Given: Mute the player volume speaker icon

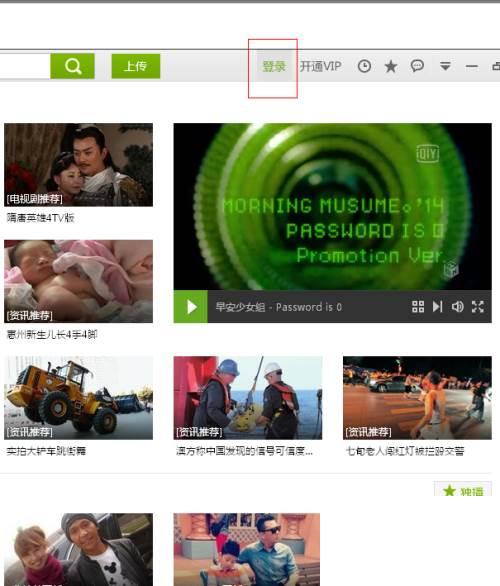Looking at the screenshot, I should (x=457, y=307).
